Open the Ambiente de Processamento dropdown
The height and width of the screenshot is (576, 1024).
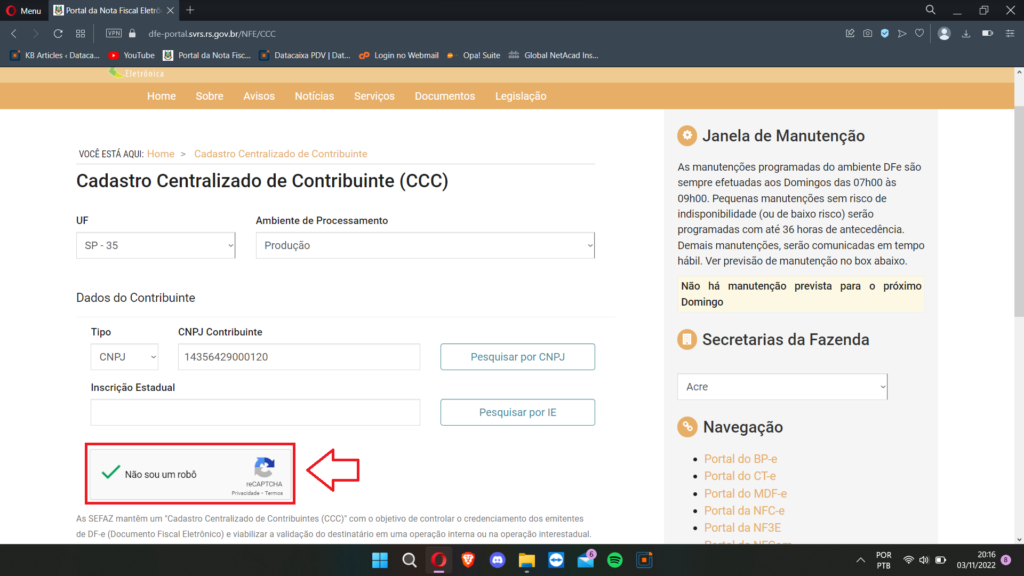[425, 245]
